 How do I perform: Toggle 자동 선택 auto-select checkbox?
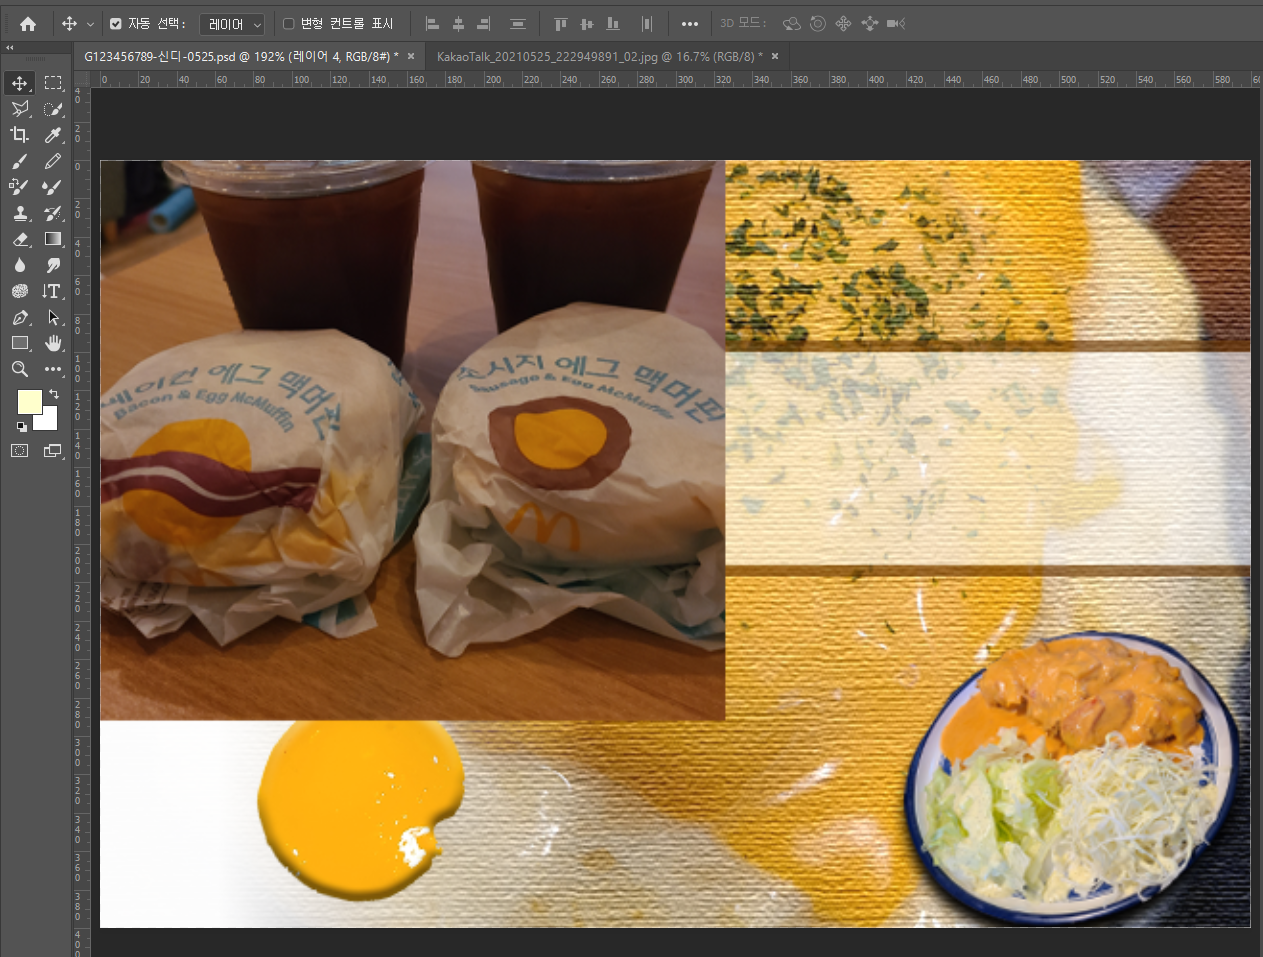pyautogui.click(x=115, y=23)
